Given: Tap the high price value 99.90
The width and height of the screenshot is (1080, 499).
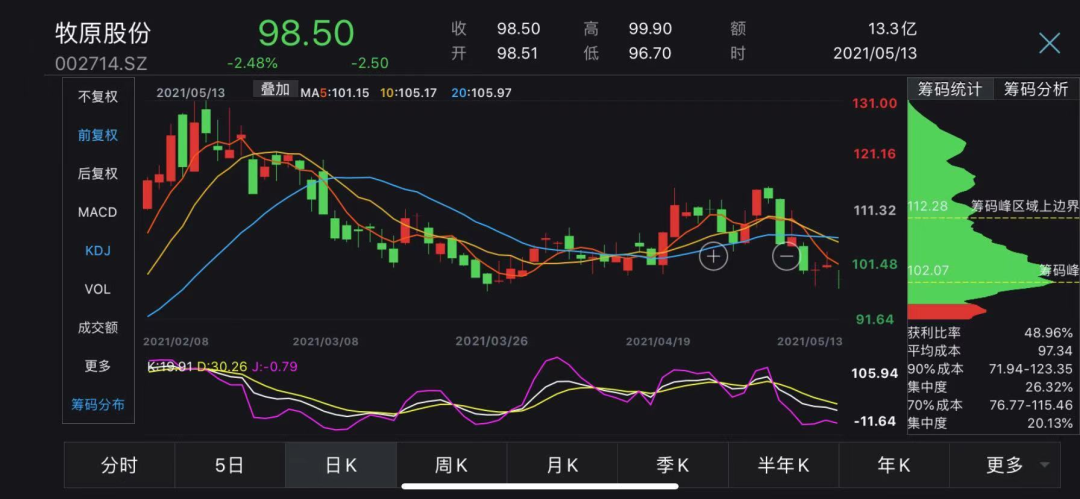Looking at the screenshot, I should pos(650,29).
